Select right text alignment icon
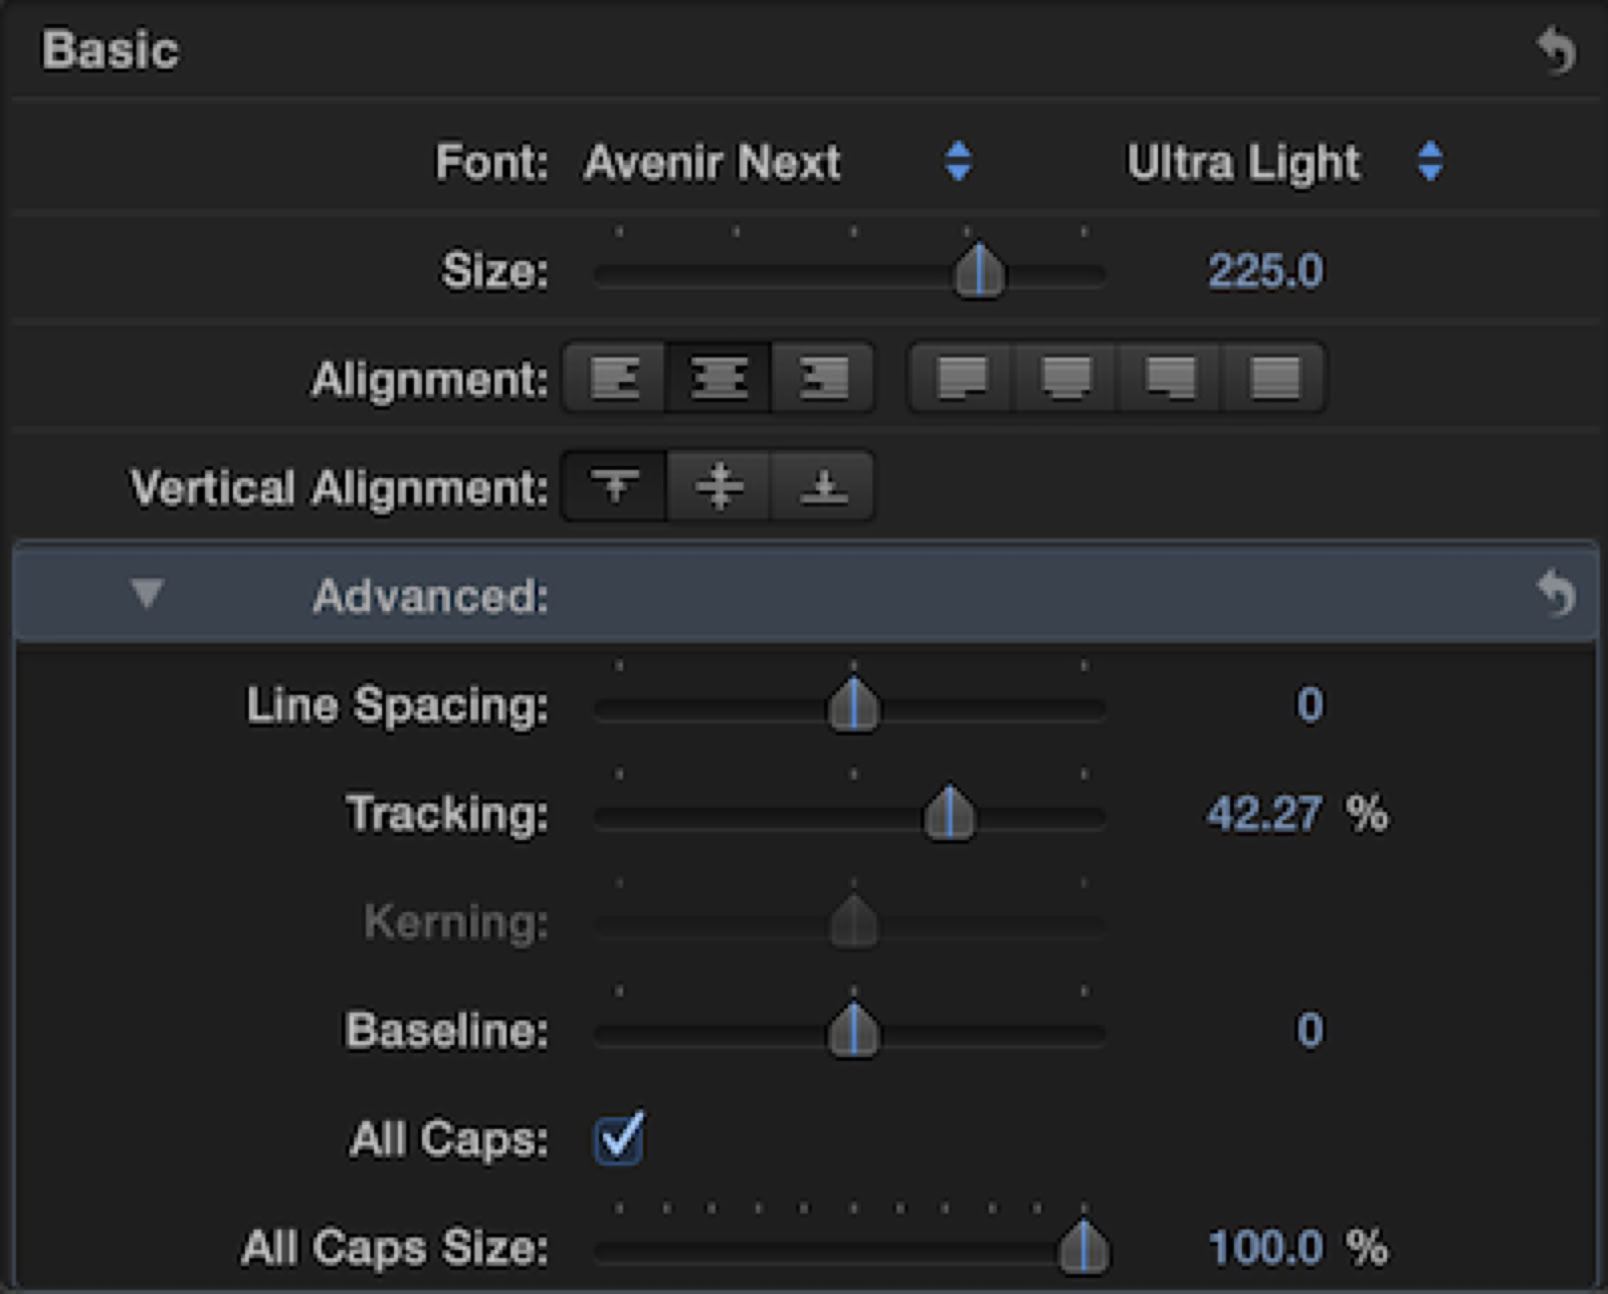Screen dimensions: 1608x1294 (x=823, y=378)
